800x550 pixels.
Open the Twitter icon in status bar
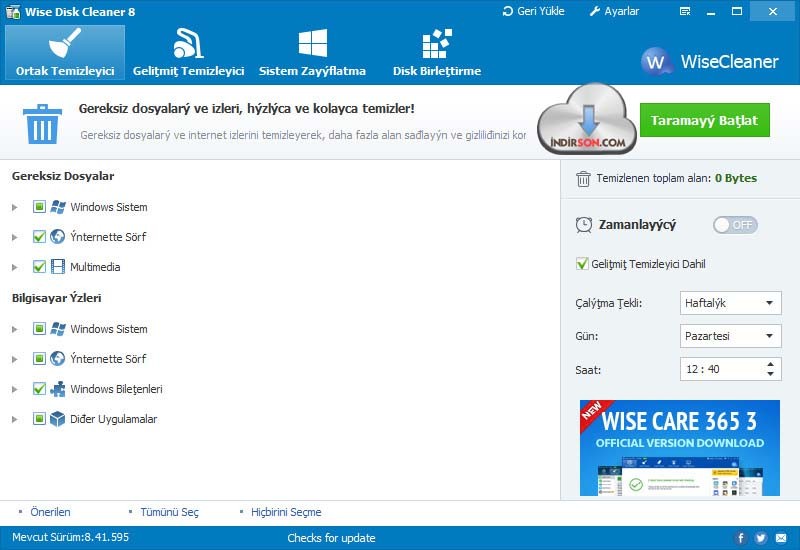(x=761, y=538)
